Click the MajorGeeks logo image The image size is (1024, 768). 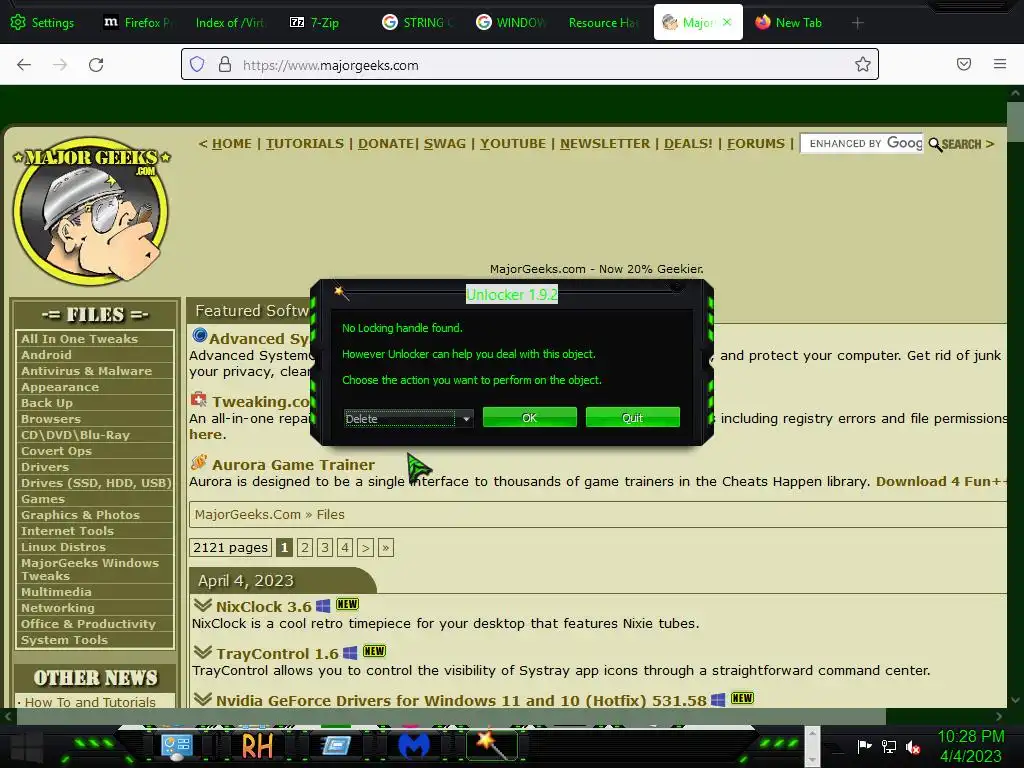point(91,211)
